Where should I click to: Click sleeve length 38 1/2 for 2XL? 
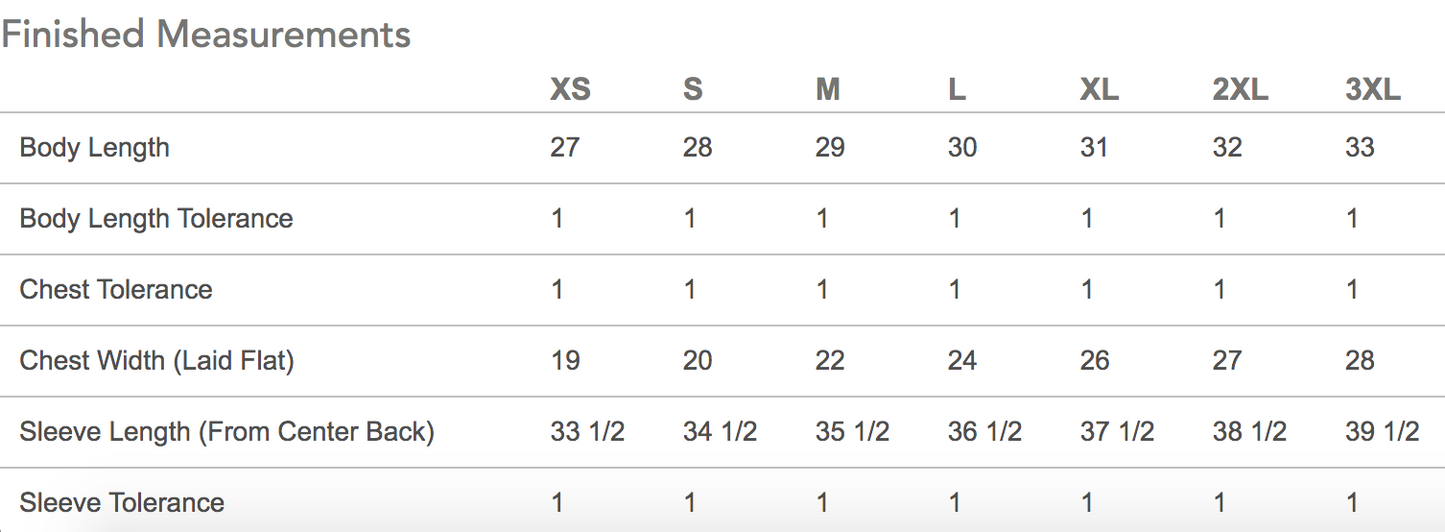[x=1249, y=432]
